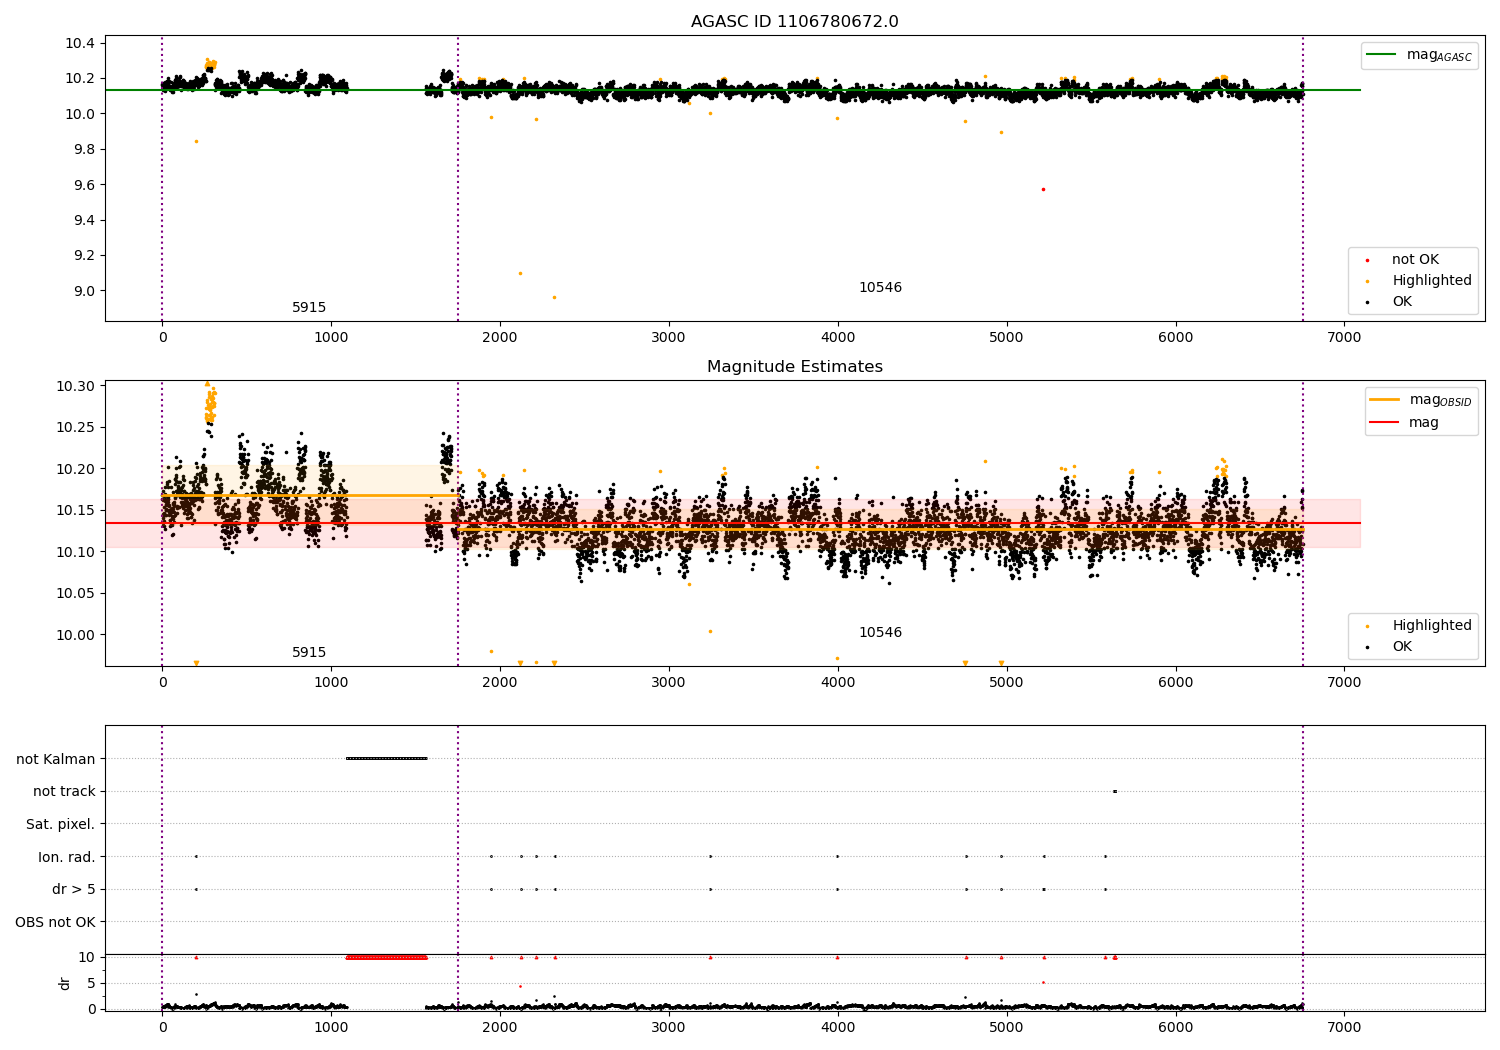Screen dimensions: 1500x1050
Task: Click the mag OBSID legend entry in middle plot
Action: coord(1421,400)
